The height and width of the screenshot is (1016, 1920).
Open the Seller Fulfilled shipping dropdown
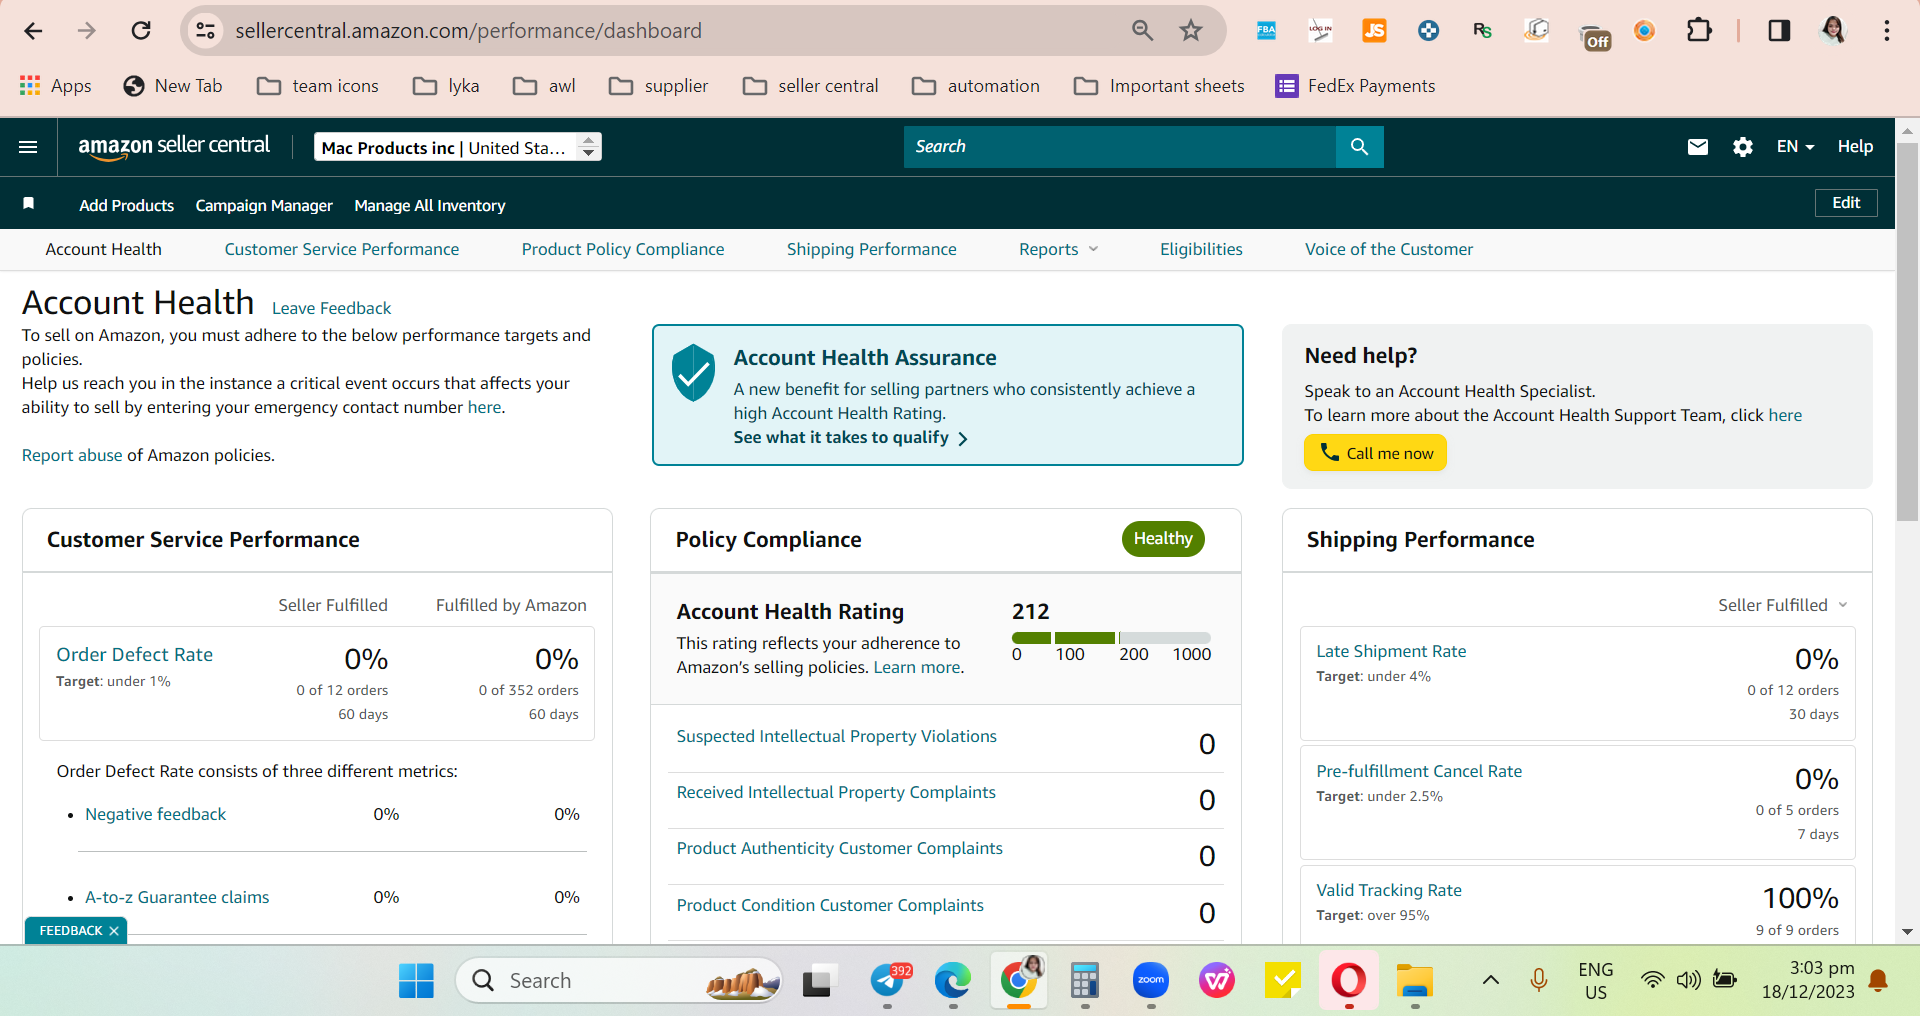1783,605
